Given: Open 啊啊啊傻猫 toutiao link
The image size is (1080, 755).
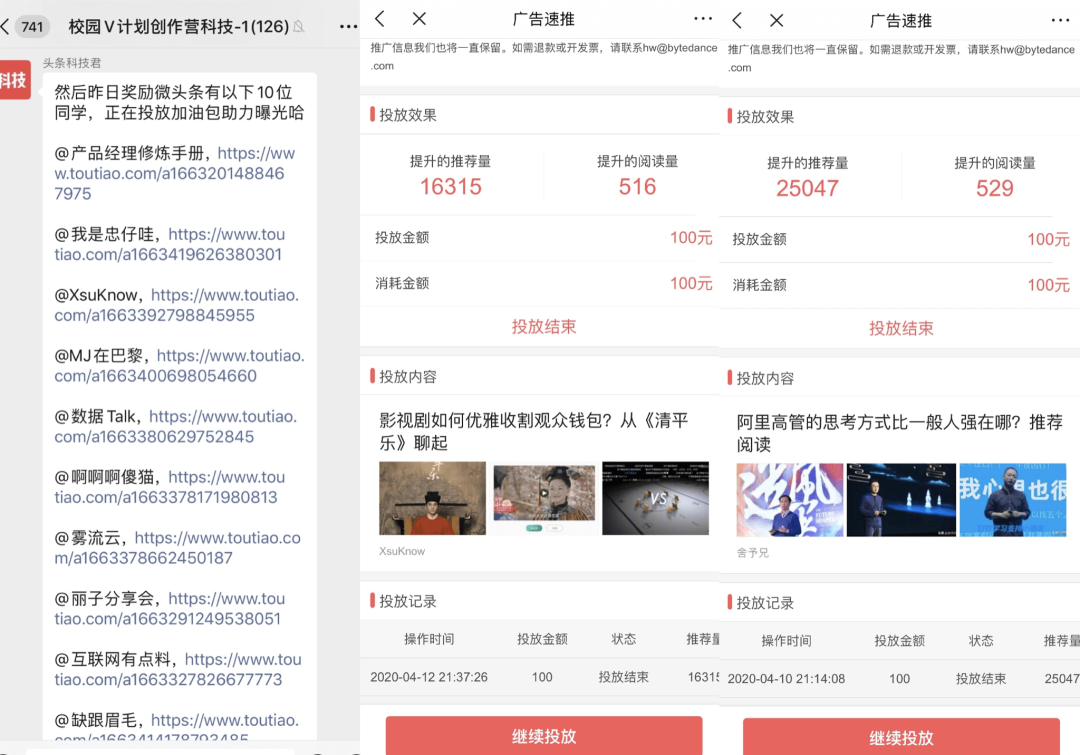Looking at the screenshot, I should click(169, 486).
